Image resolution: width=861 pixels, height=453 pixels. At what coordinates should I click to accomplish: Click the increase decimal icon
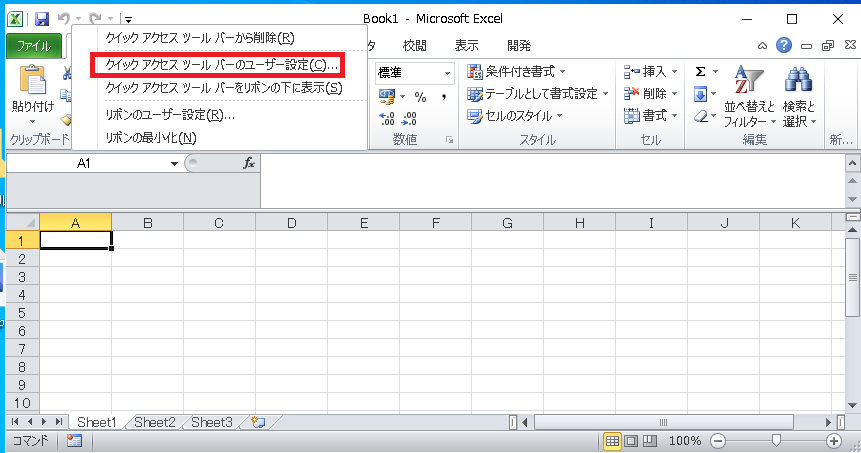tap(387, 119)
